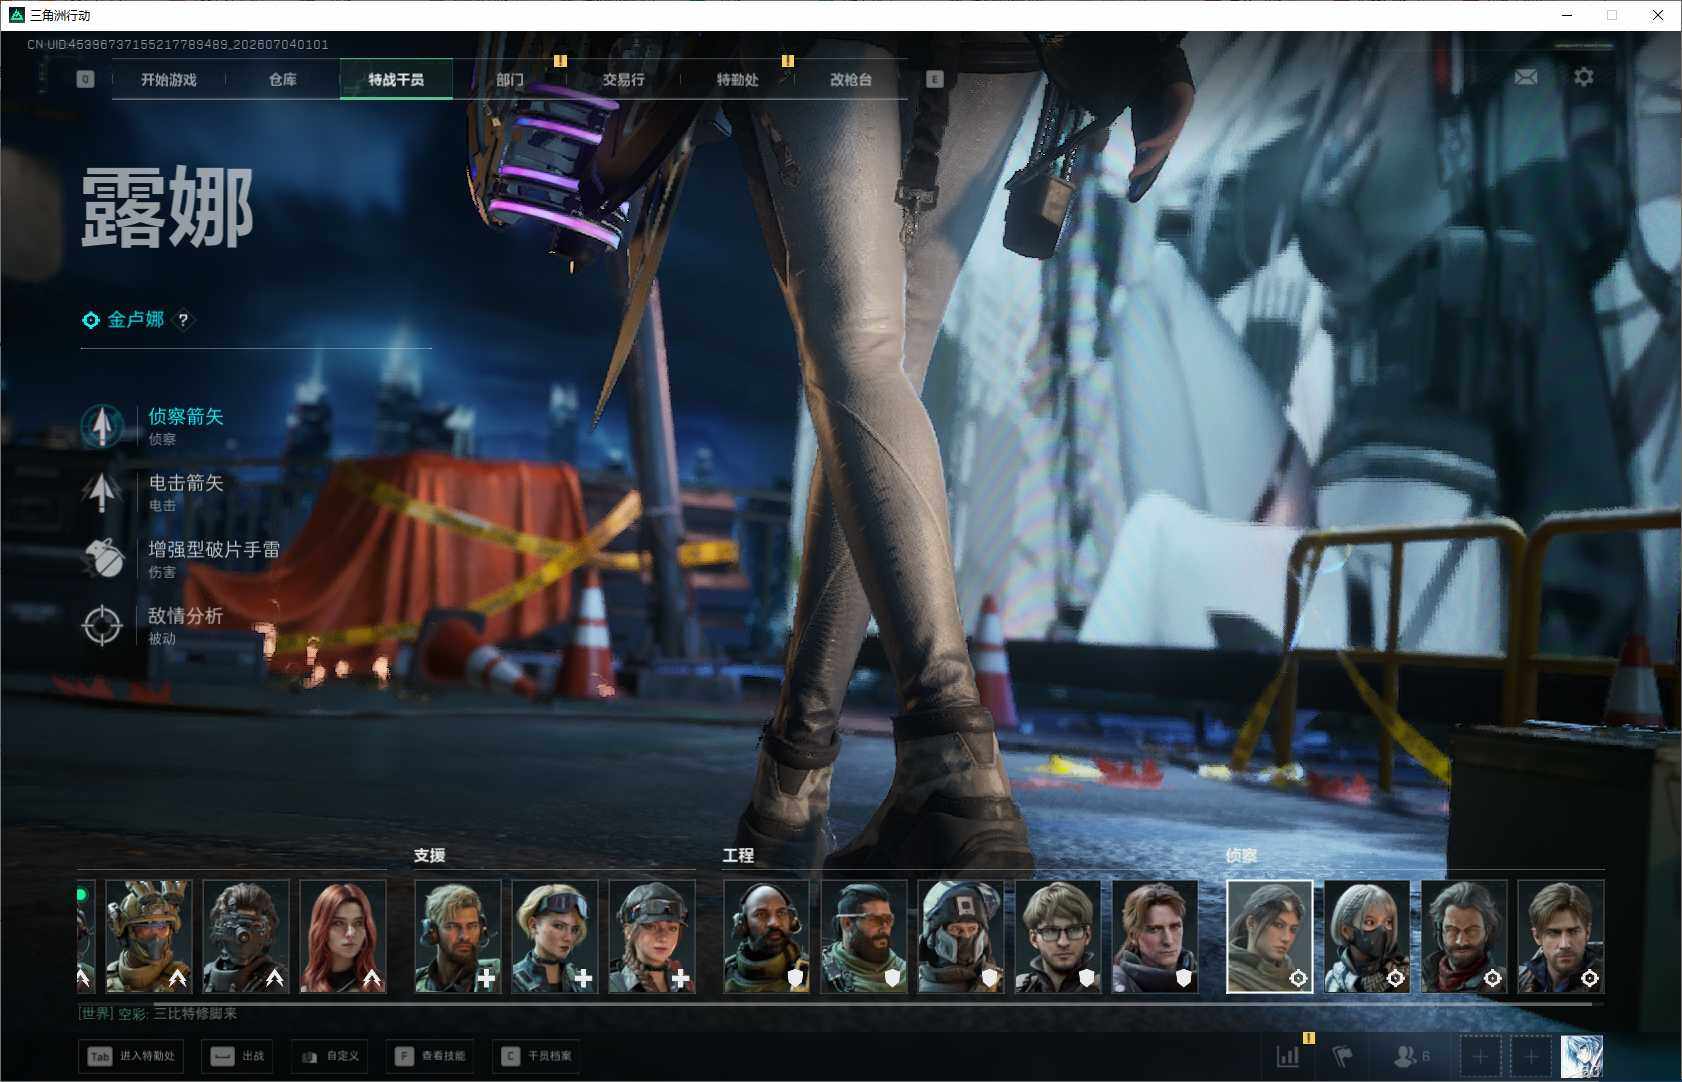Open the statistics bar chart icon
Image resolution: width=1682 pixels, height=1082 pixels.
1288,1056
